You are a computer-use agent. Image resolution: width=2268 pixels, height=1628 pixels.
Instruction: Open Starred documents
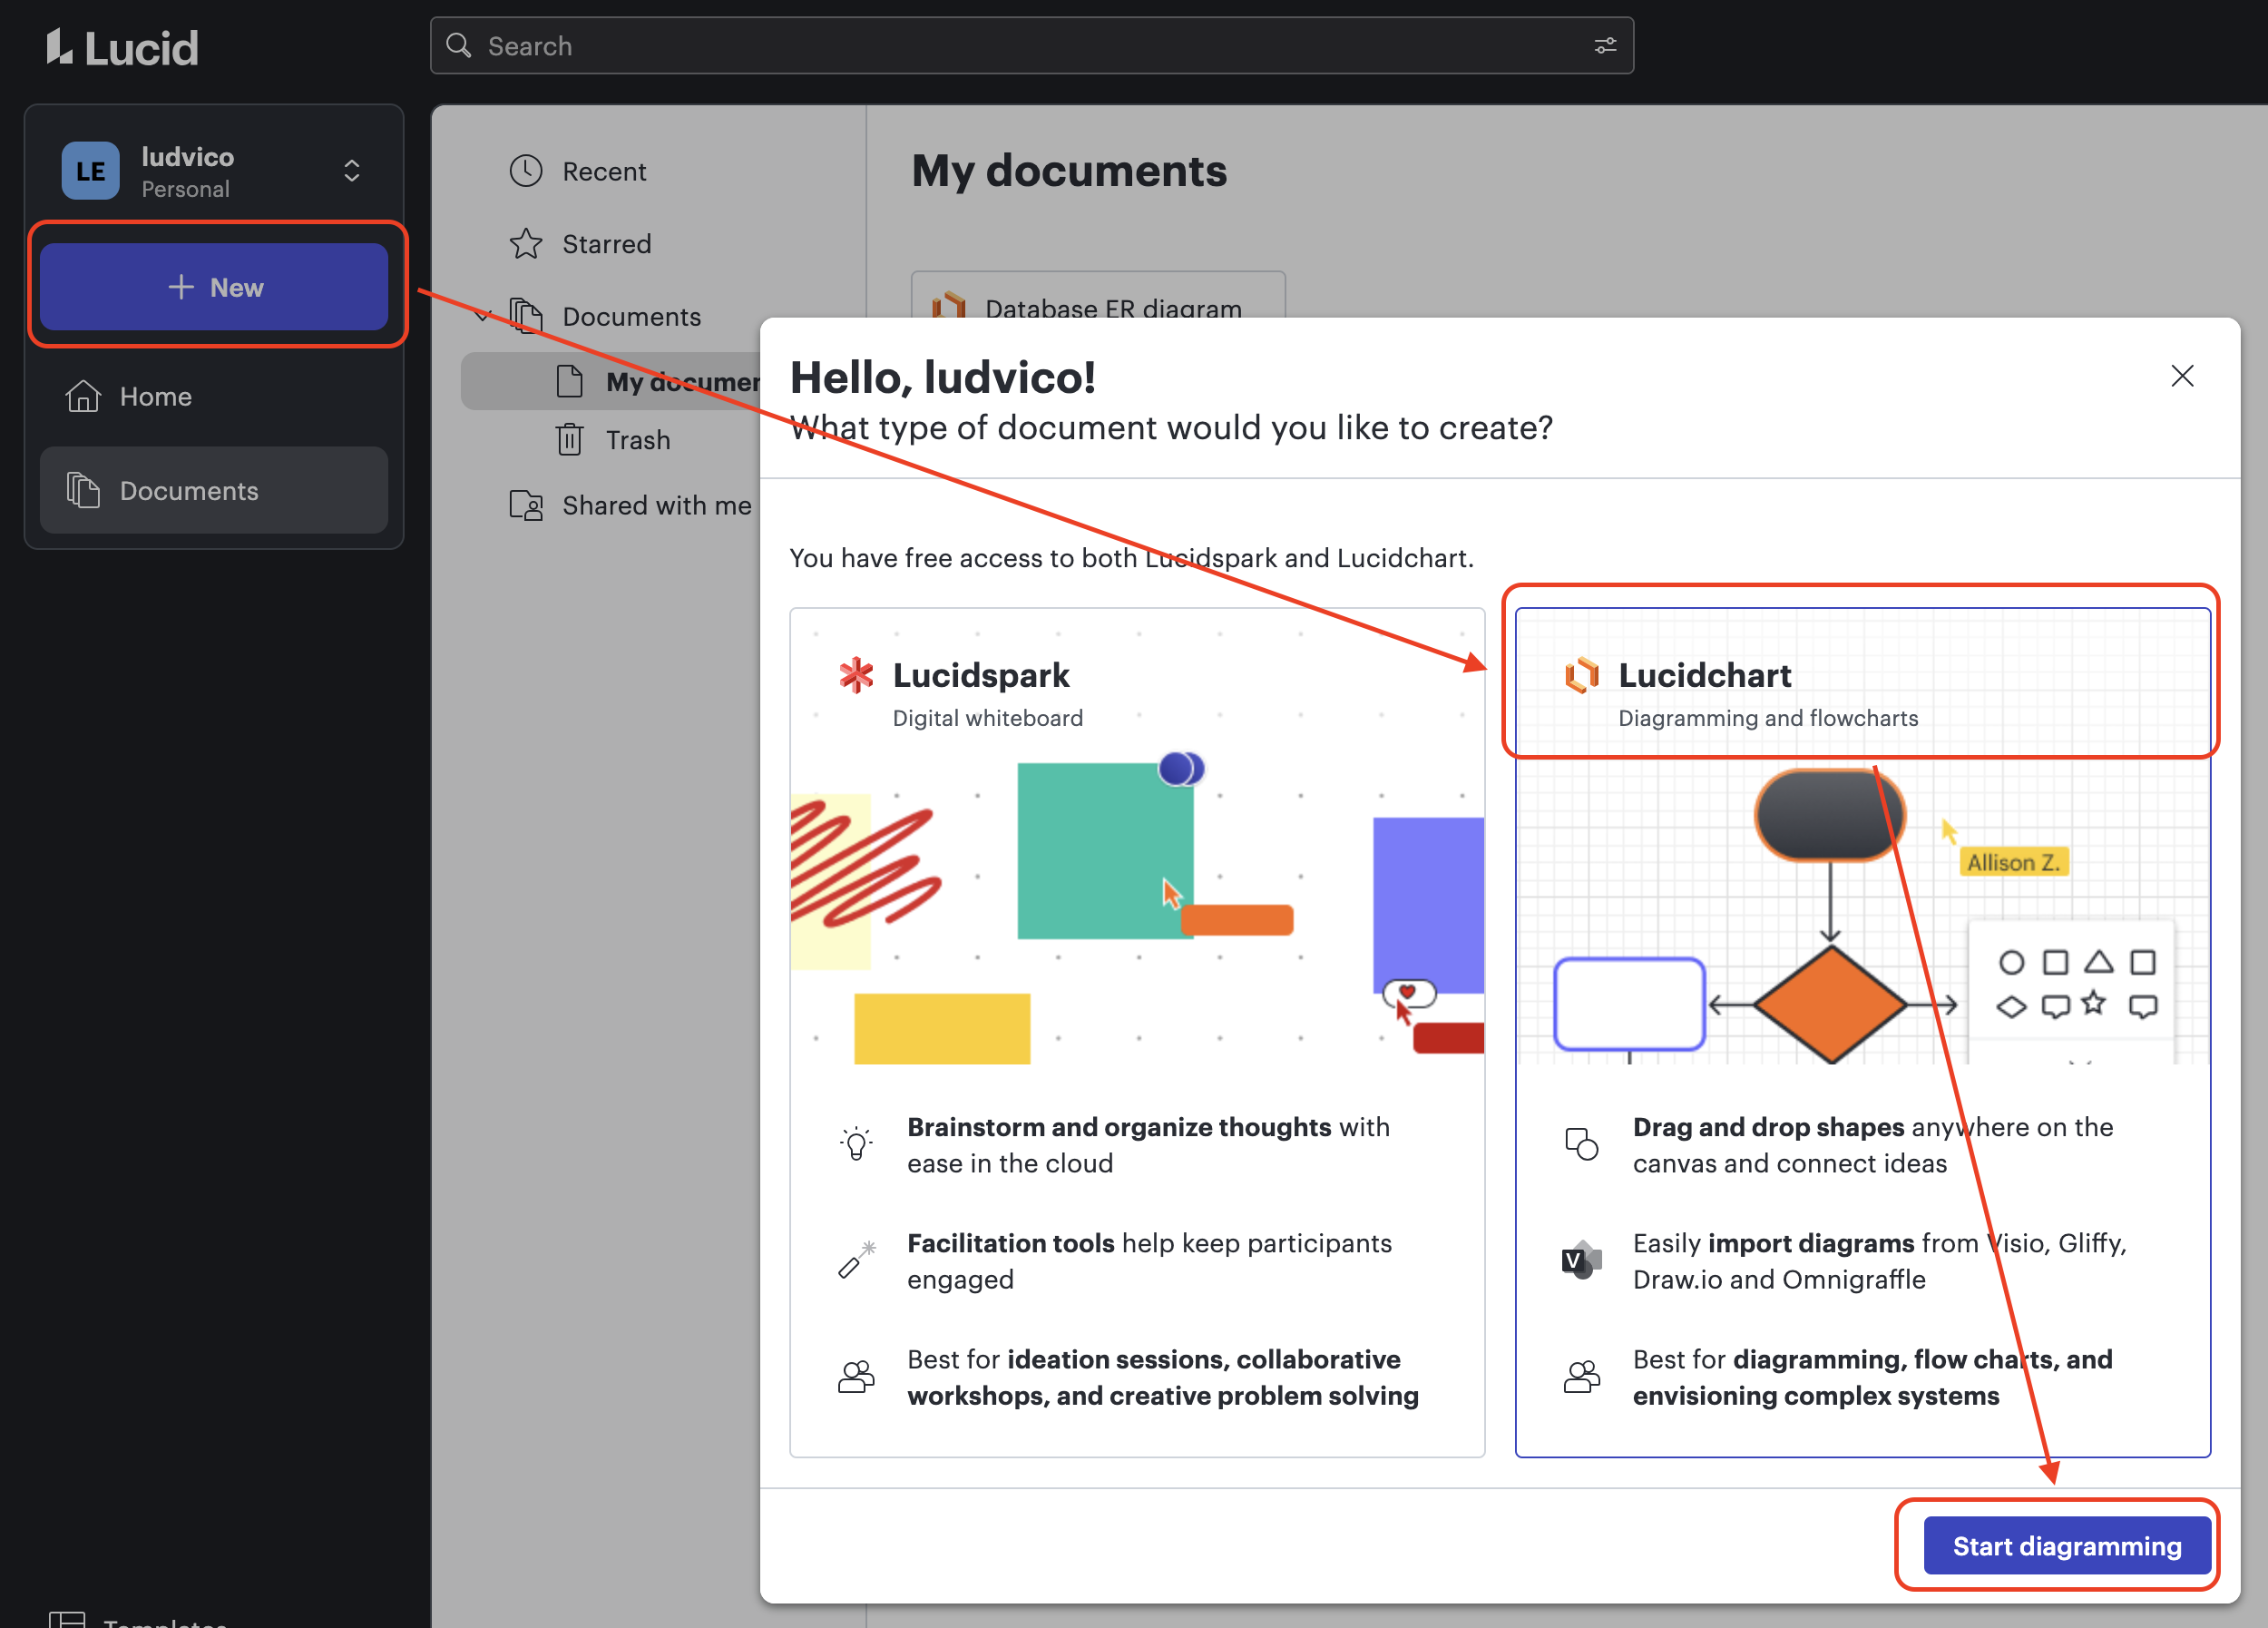pyautogui.click(x=606, y=244)
